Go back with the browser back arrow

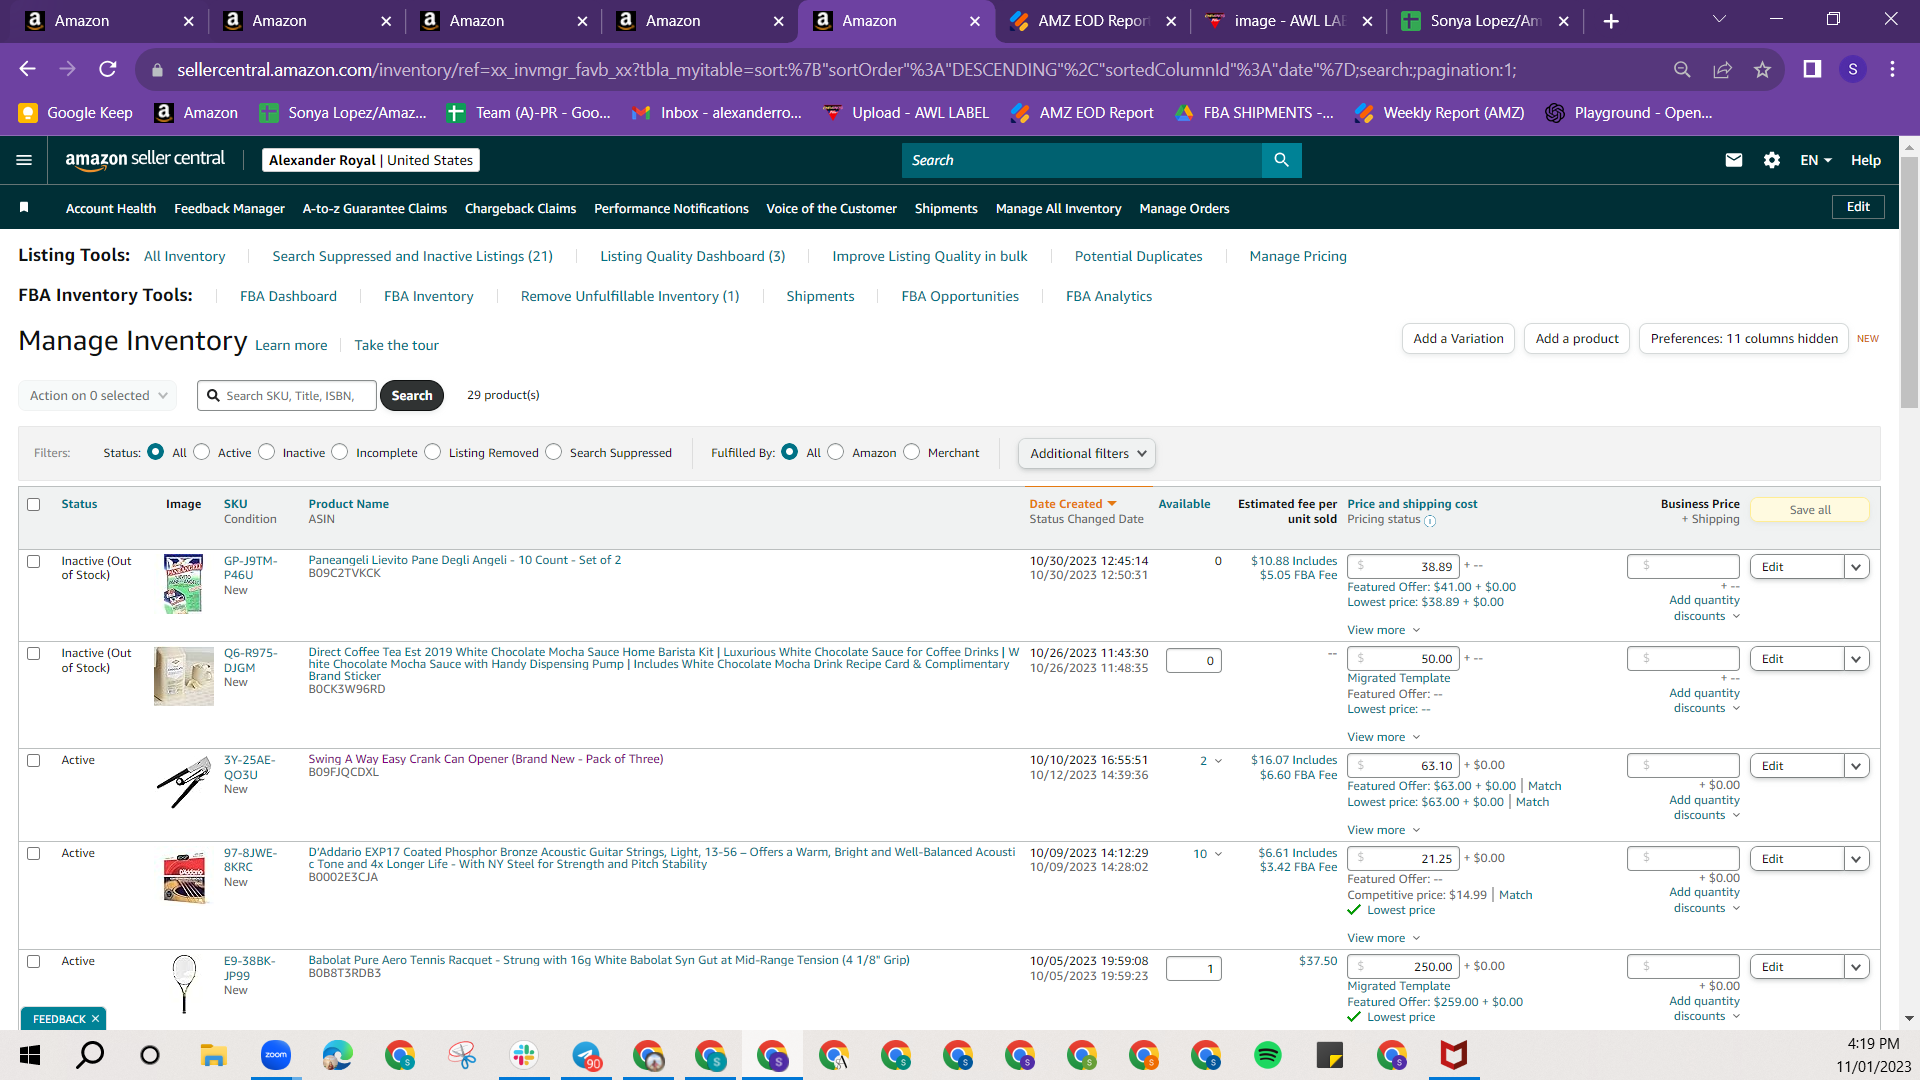(x=28, y=69)
